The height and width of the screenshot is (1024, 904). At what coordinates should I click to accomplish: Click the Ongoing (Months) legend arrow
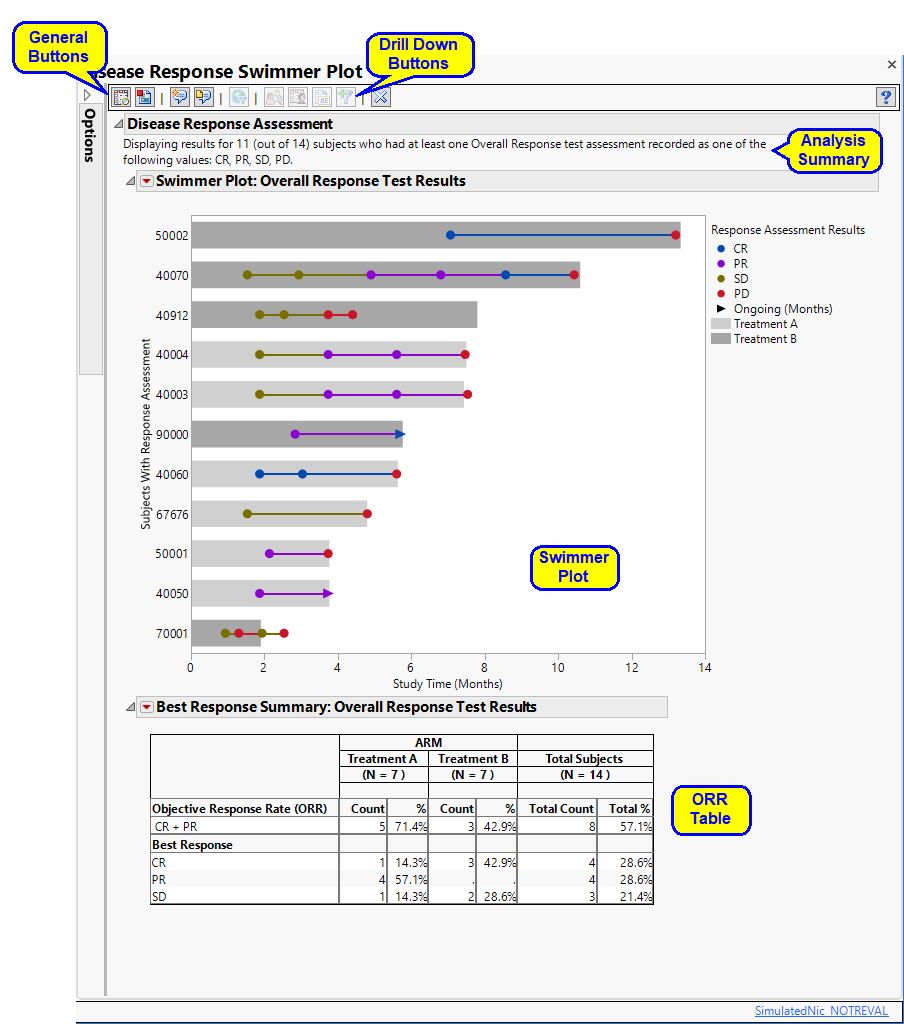coord(721,308)
